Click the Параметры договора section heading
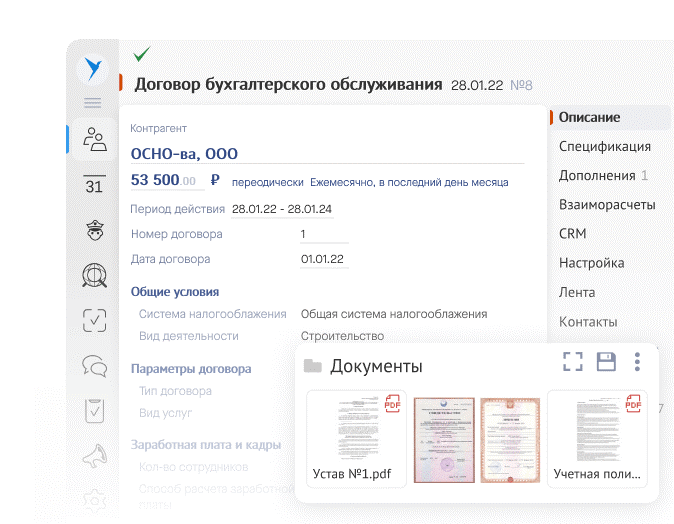Screen dimensions: 674x524 pos(191,369)
